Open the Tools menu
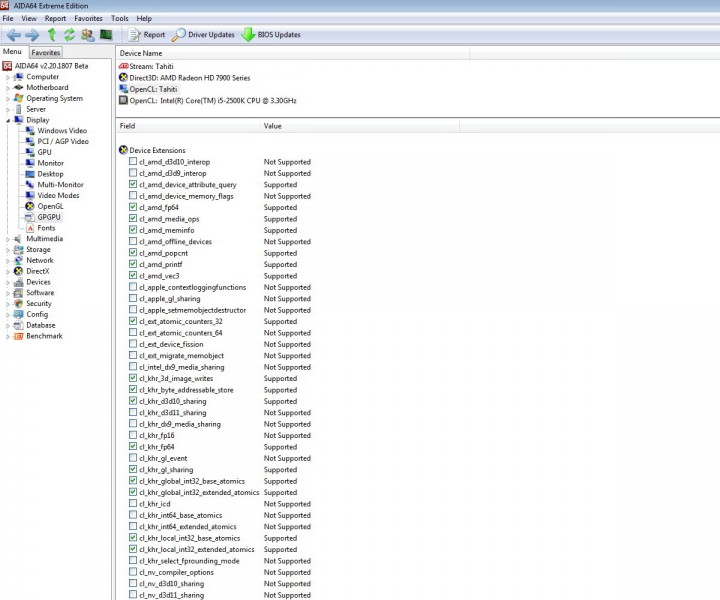720x600 pixels. click(119, 18)
